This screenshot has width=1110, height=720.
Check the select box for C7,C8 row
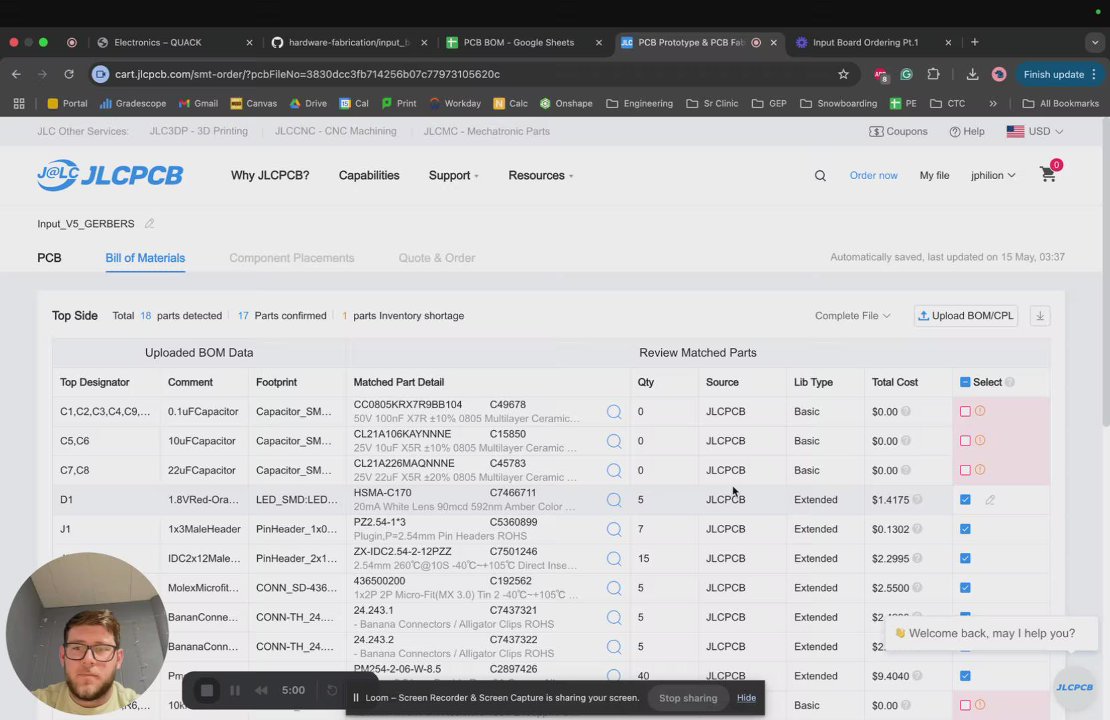[965, 470]
